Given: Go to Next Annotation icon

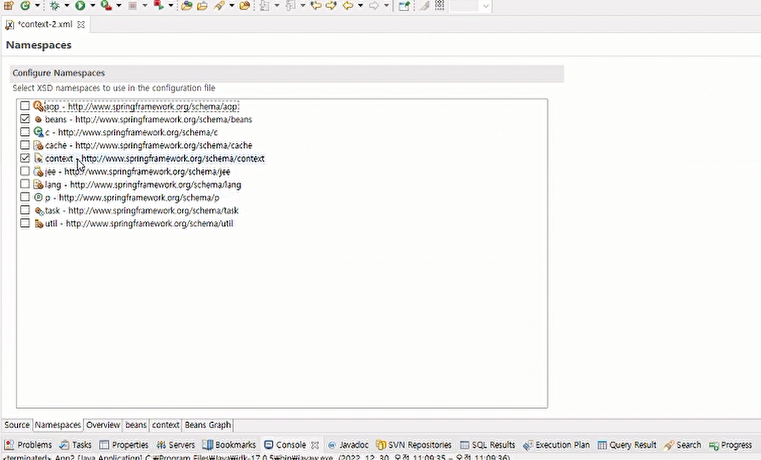Looking at the screenshot, I should tap(265, 6).
